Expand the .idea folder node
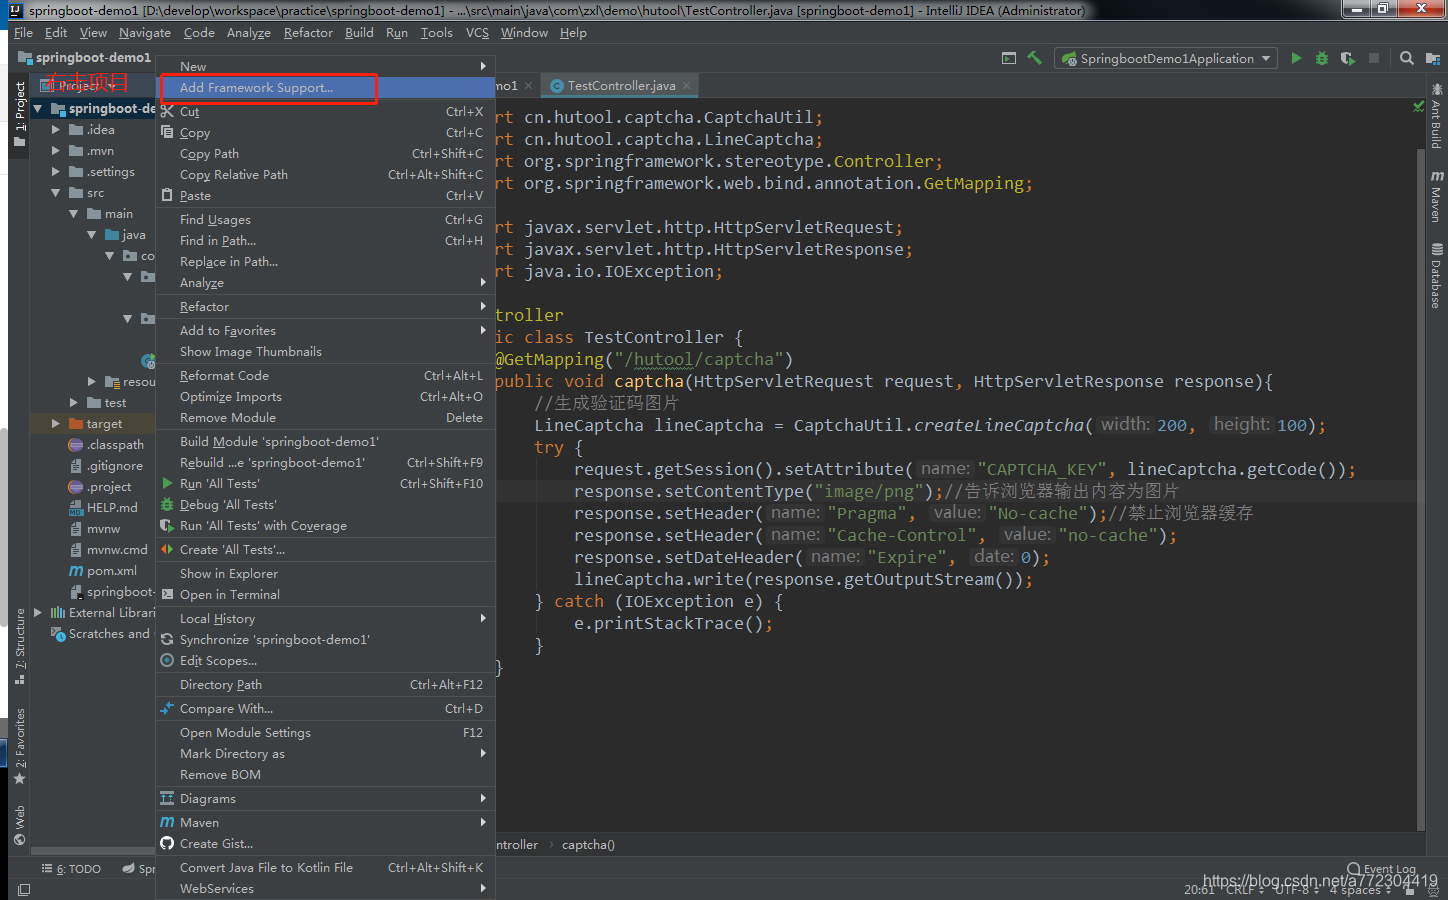This screenshot has height=900, width=1448. [x=56, y=130]
